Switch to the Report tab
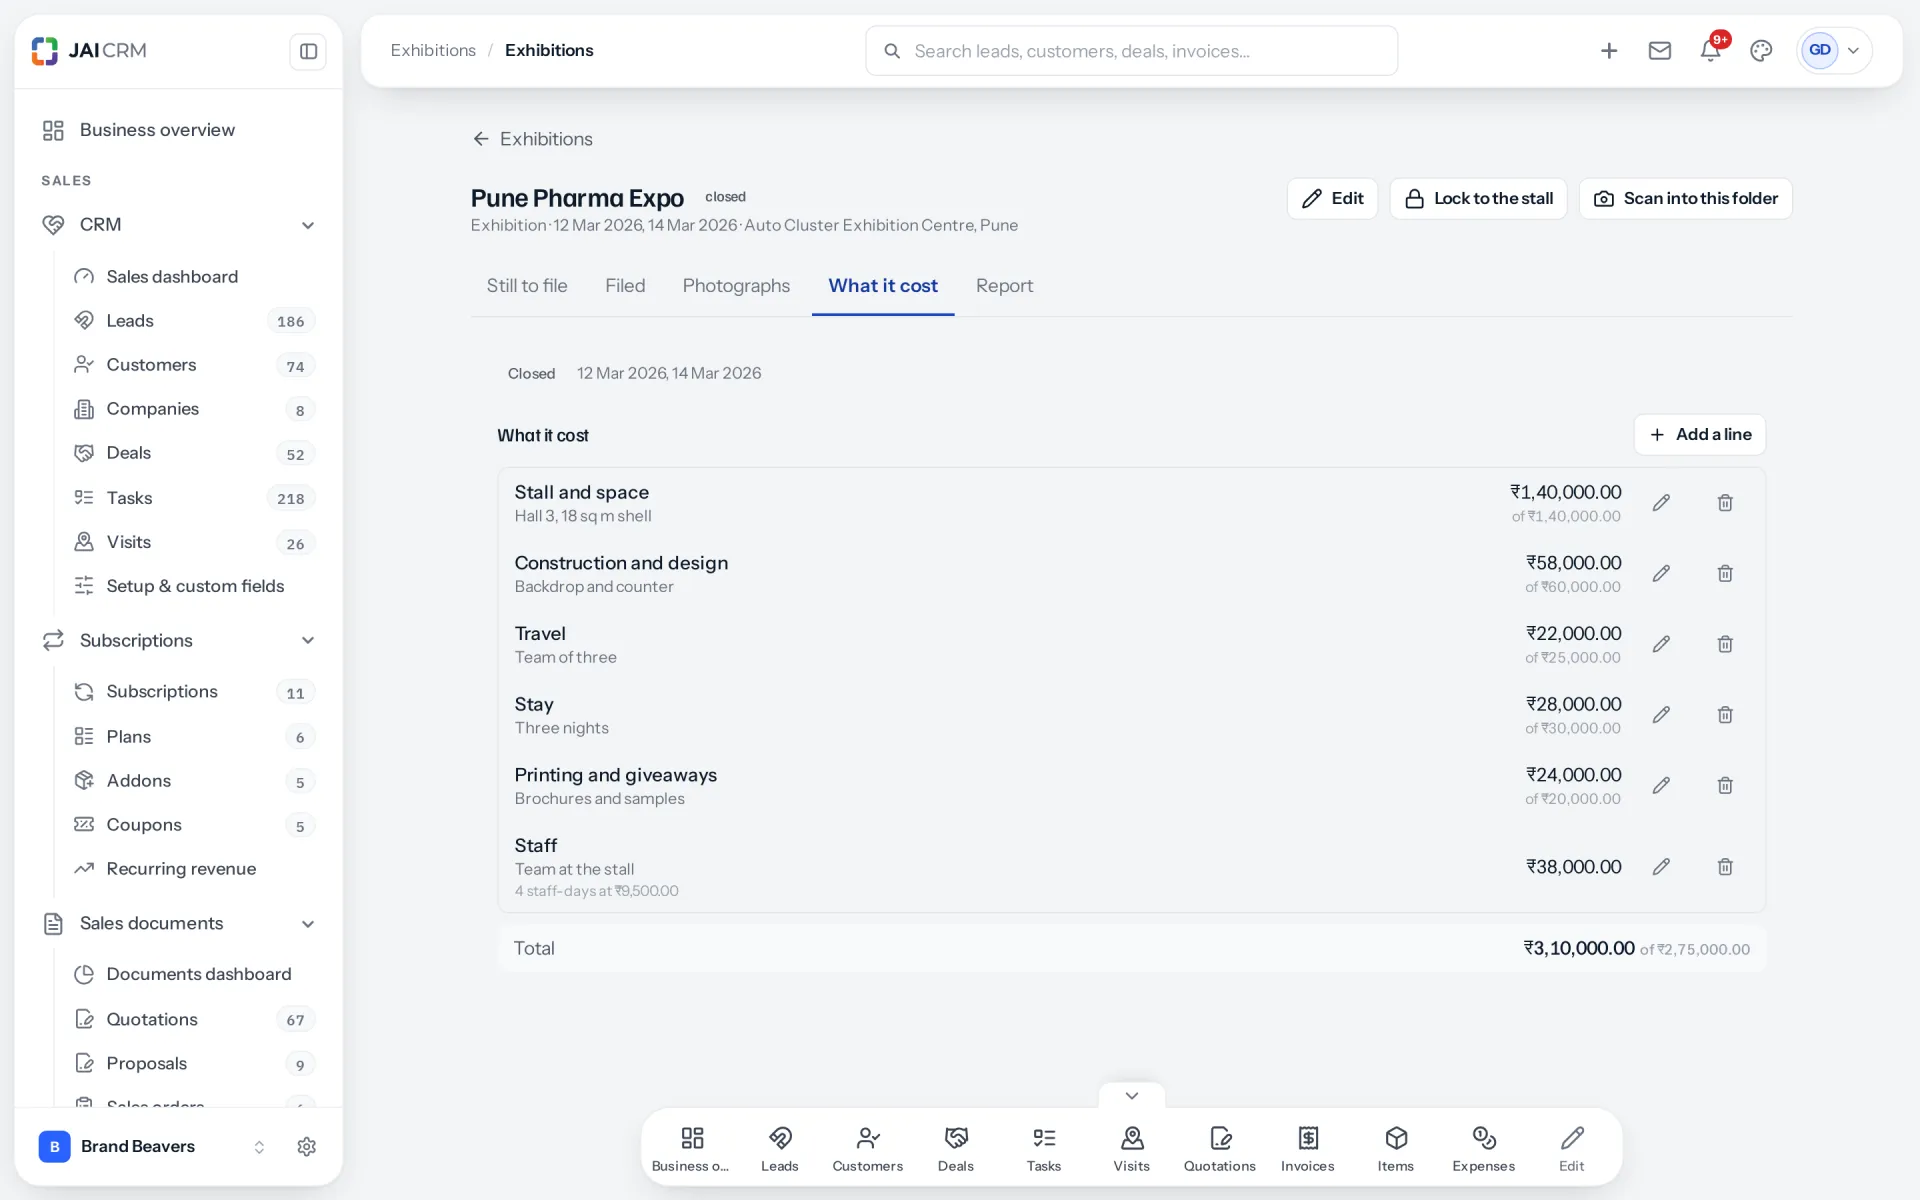The height and width of the screenshot is (1200, 1920). [1004, 286]
